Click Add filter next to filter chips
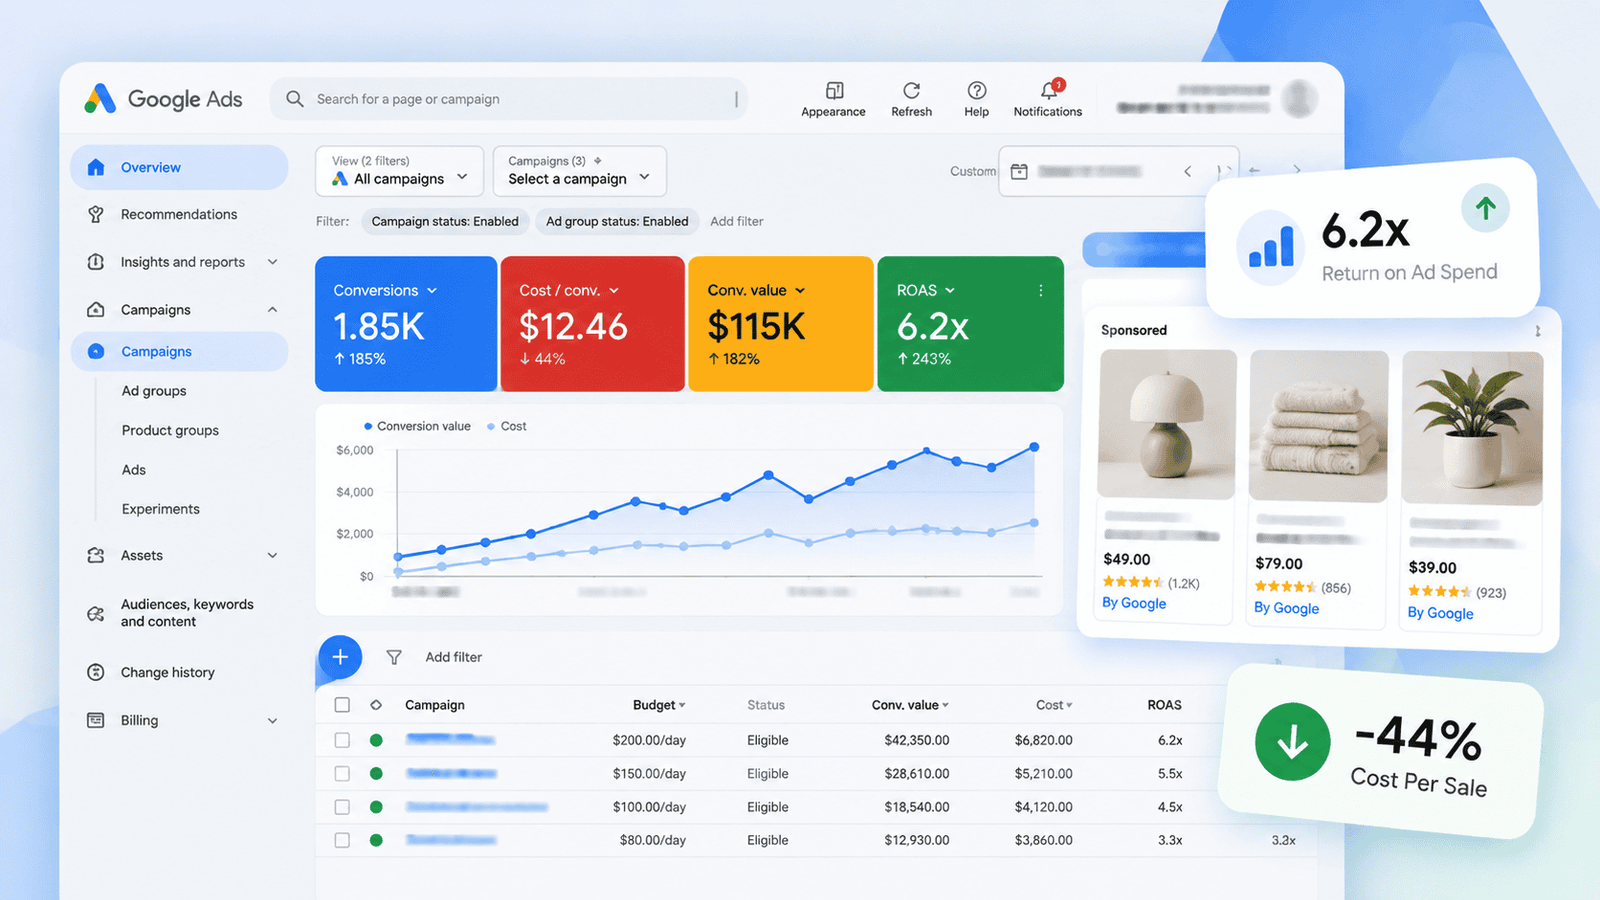 pyautogui.click(x=737, y=221)
